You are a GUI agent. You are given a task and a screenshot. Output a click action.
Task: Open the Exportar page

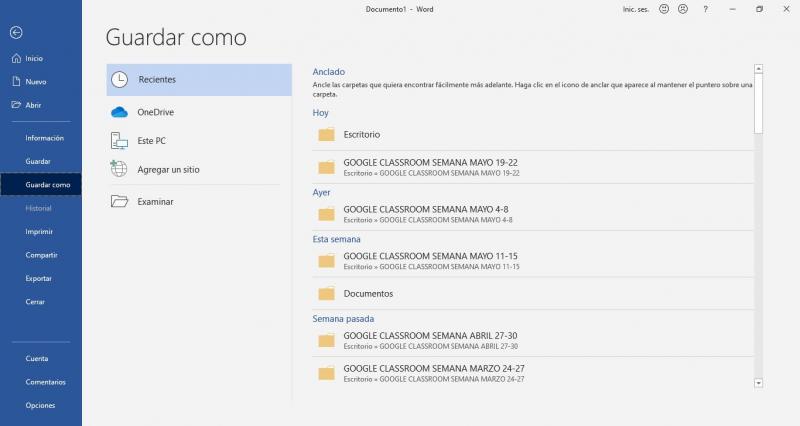[x=41, y=279]
